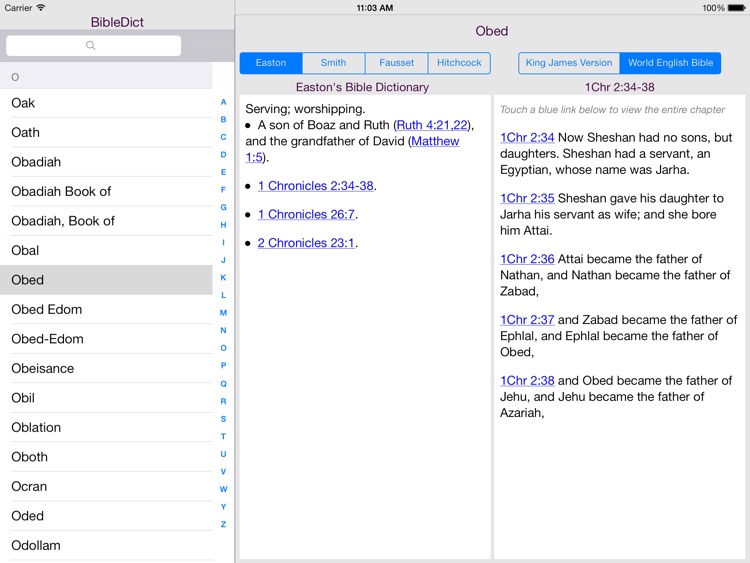Jump to letter T in index
750x563 pixels.
pyautogui.click(x=223, y=436)
